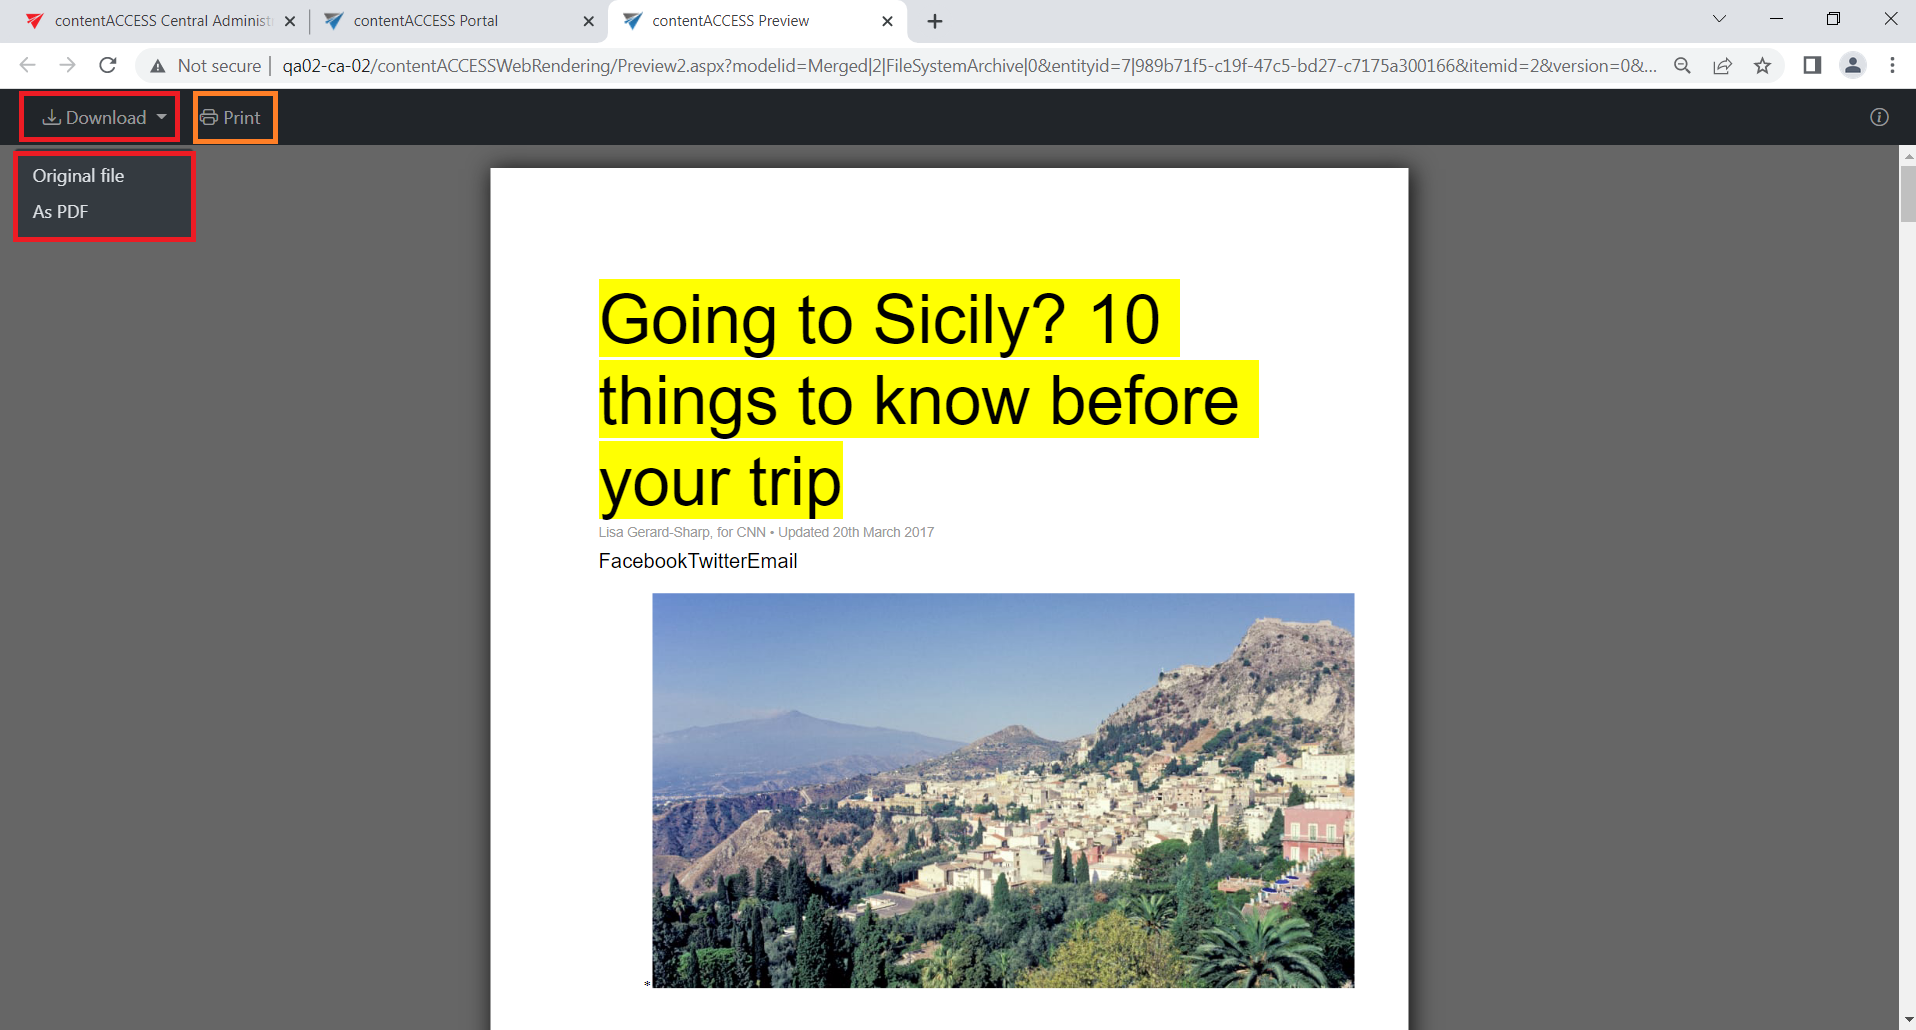Toggle the browser side panel icon

pos(1811,66)
